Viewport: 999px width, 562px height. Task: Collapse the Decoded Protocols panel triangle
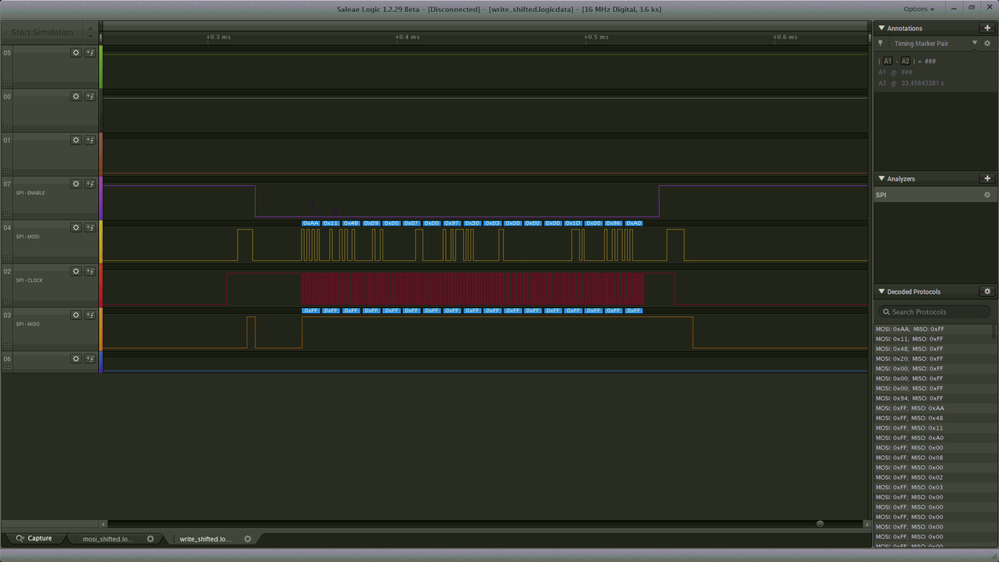(881, 291)
